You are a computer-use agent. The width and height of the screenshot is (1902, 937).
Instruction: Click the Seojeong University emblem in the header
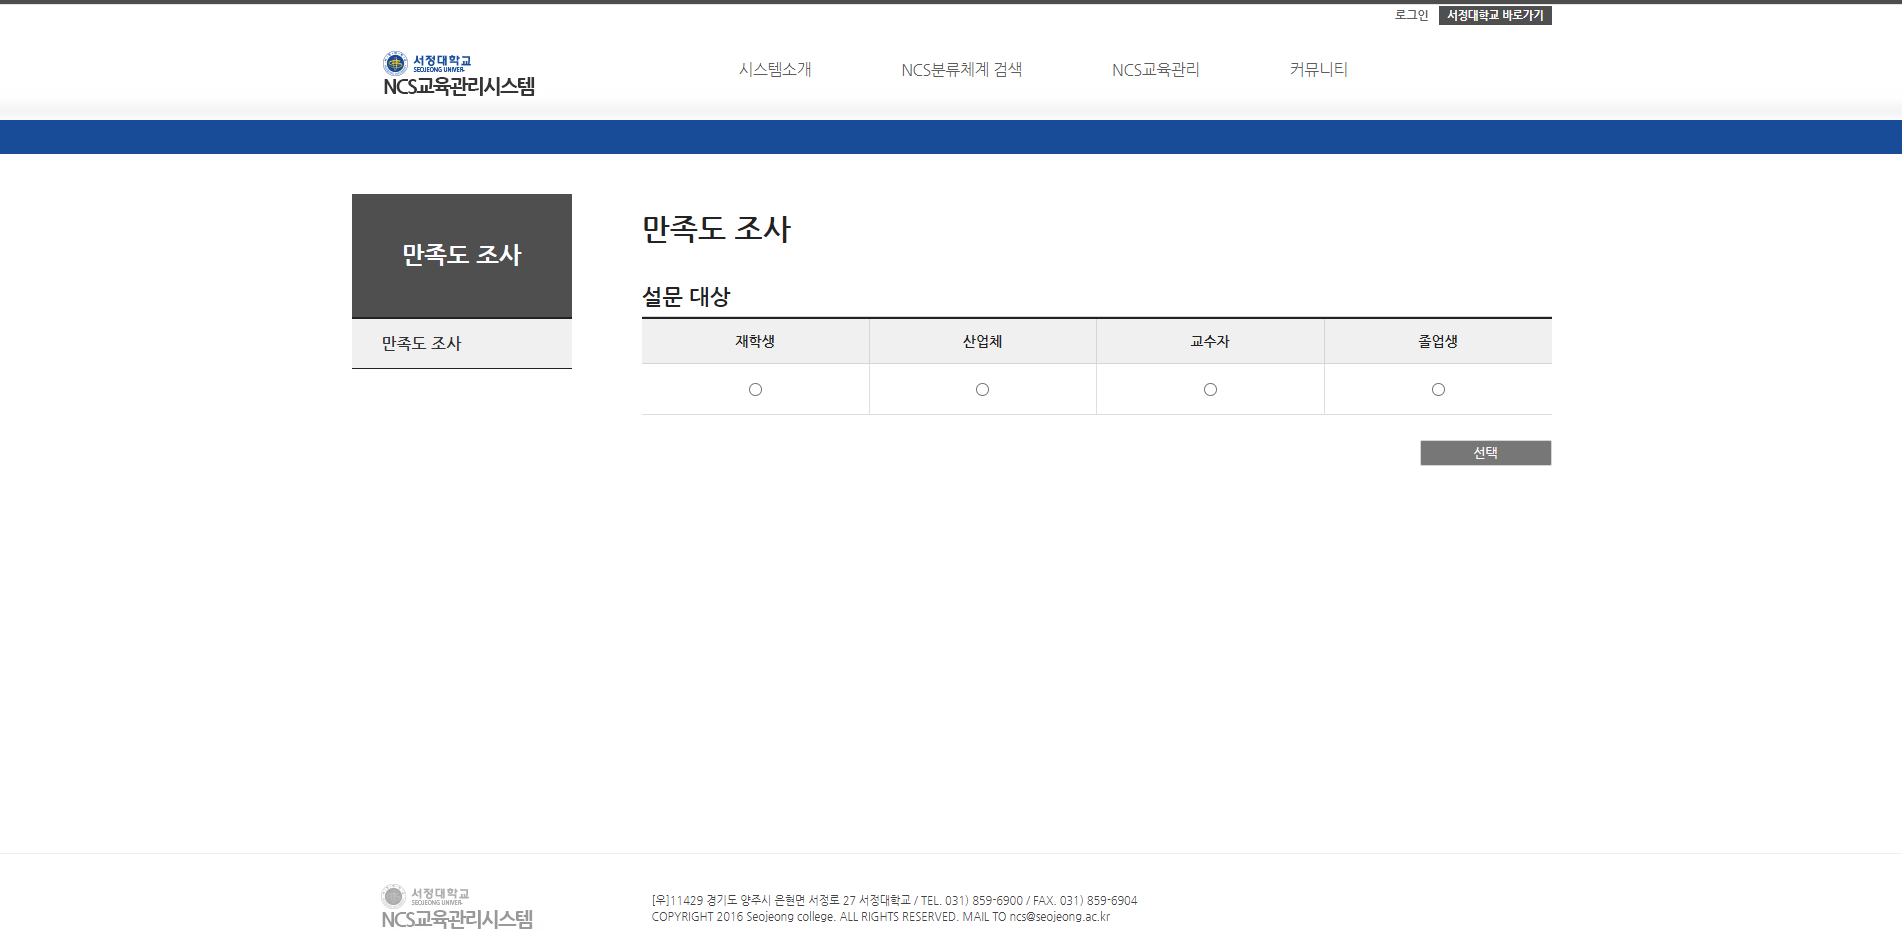[396, 64]
